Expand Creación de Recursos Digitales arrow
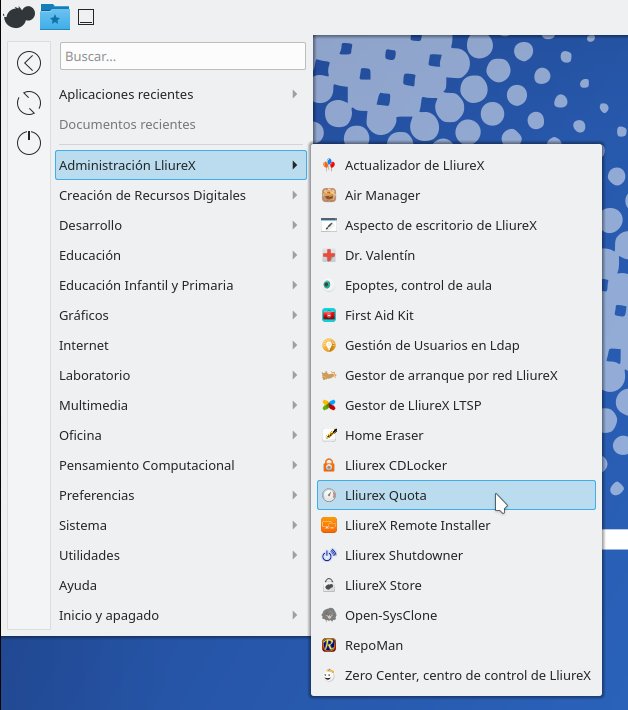The image size is (628, 710). [x=295, y=195]
